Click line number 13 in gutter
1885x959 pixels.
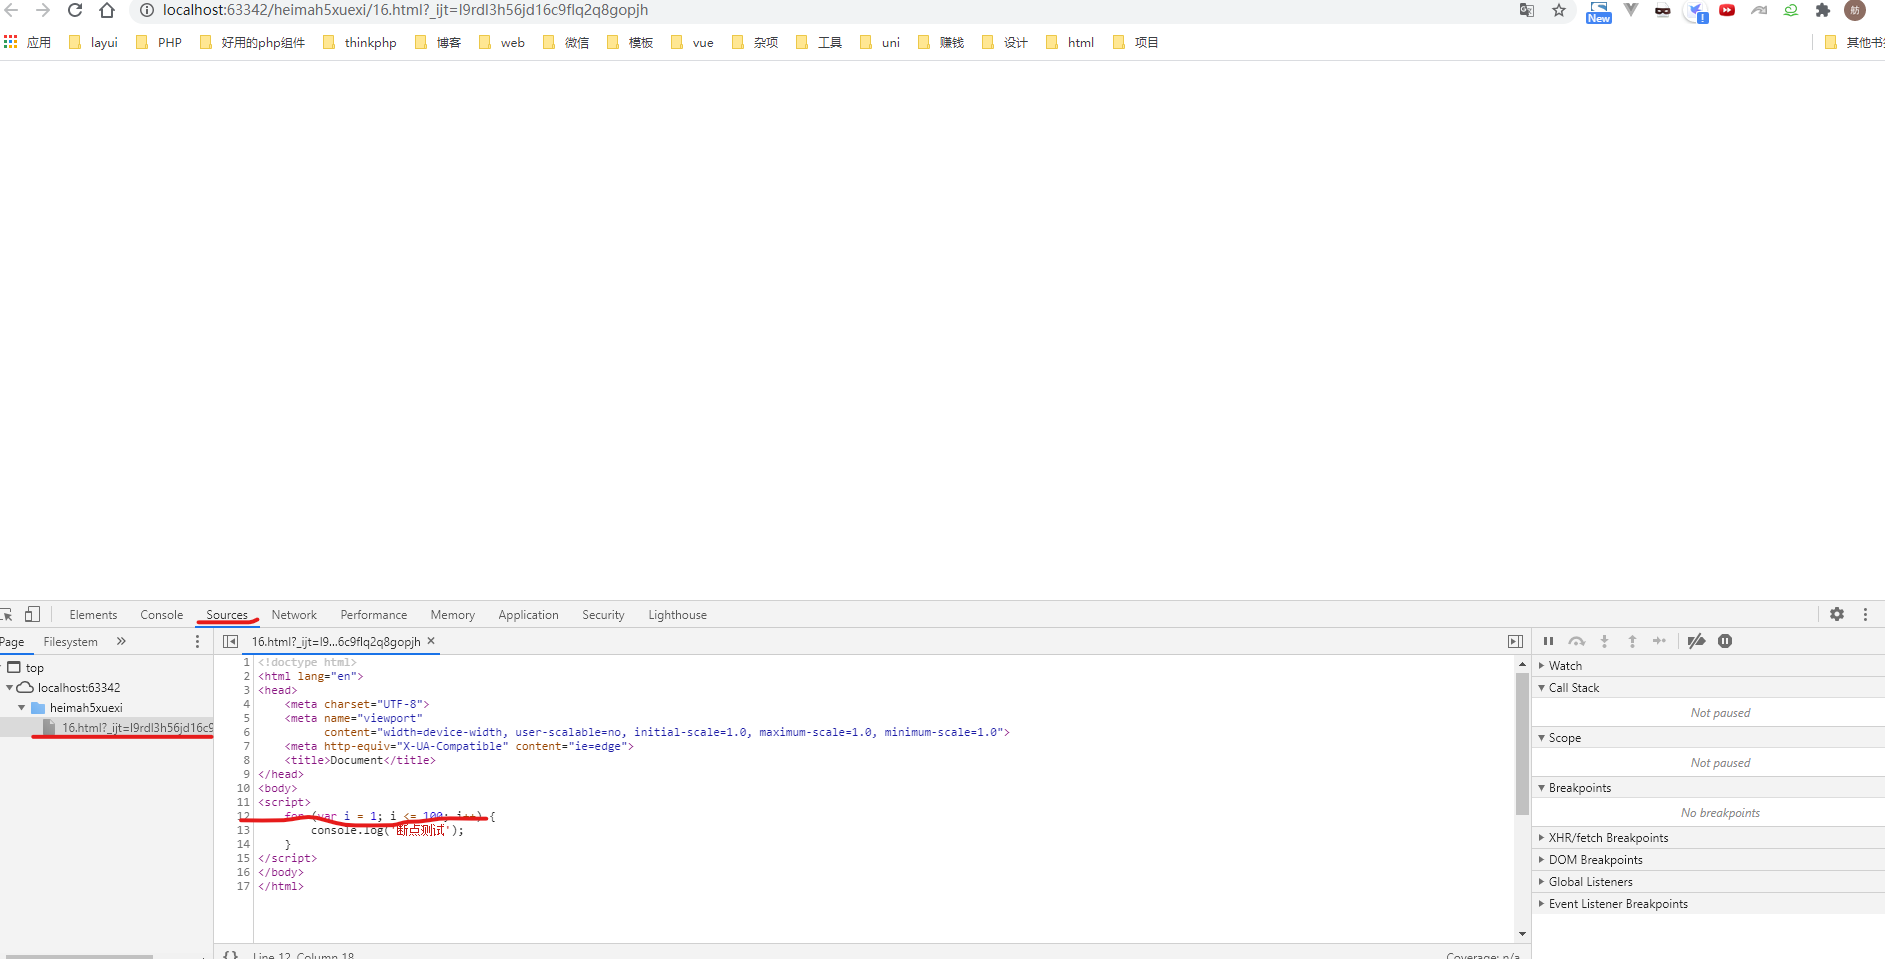(x=243, y=830)
